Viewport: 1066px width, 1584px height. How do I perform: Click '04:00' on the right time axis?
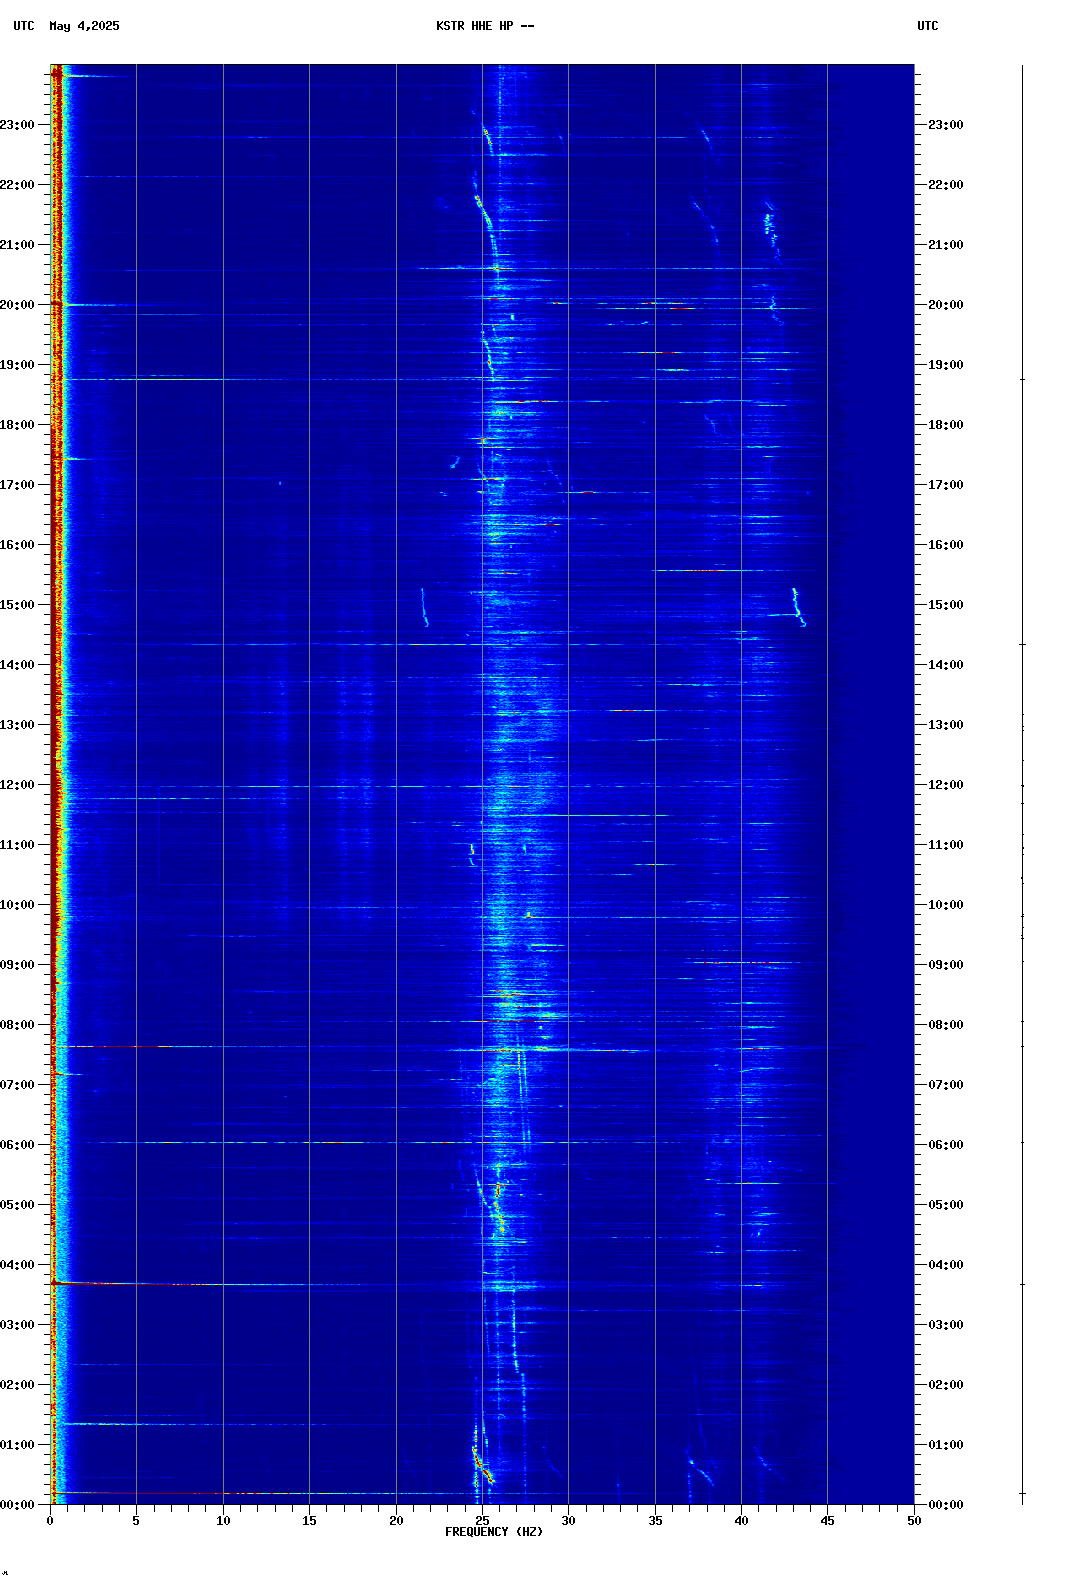(946, 1265)
